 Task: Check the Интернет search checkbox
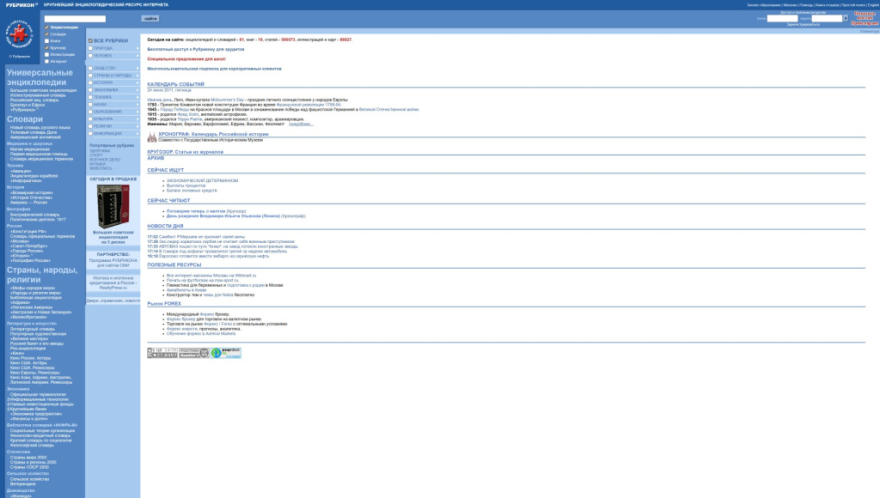(47, 60)
